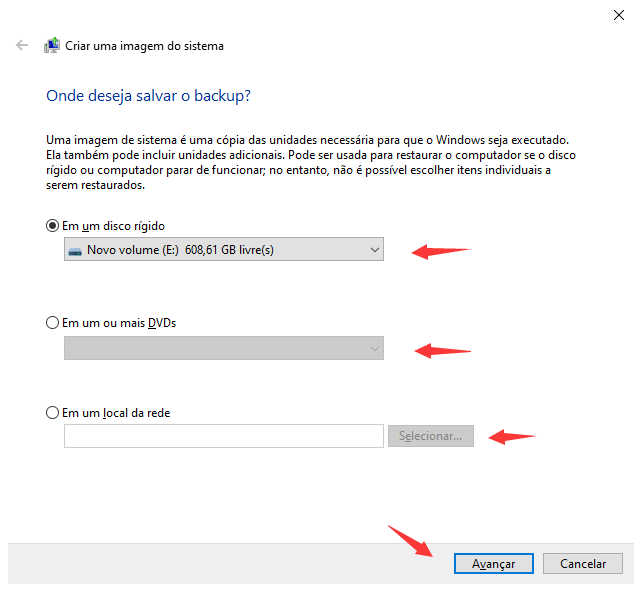642x592 pixels.
Task: Click the drive icon beside Novo volume (E:)
Action: (74, 250)
